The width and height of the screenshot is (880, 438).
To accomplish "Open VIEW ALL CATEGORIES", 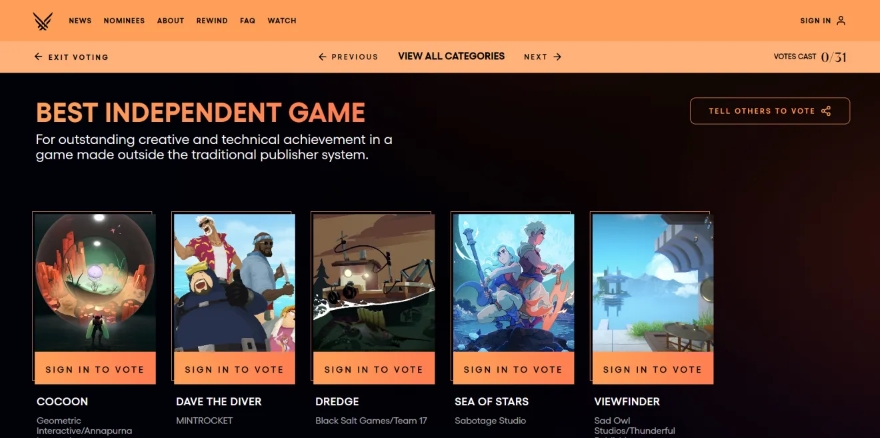I will 451,56.
